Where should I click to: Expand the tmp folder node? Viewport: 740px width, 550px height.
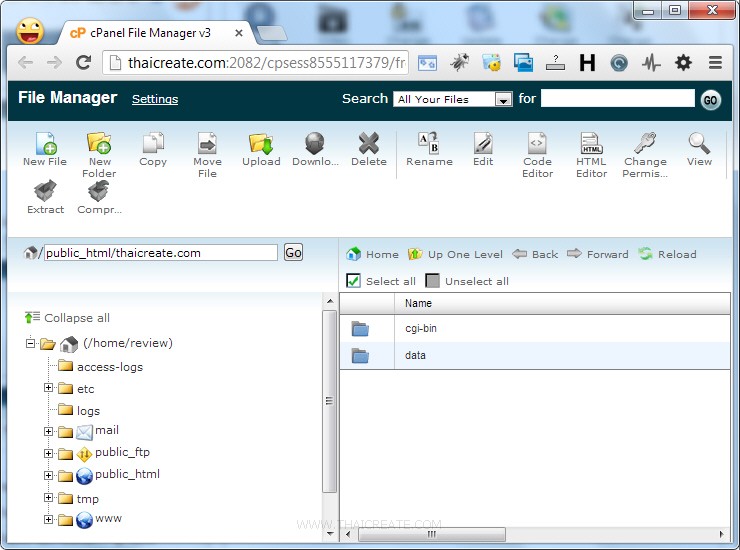coord(48,498)
